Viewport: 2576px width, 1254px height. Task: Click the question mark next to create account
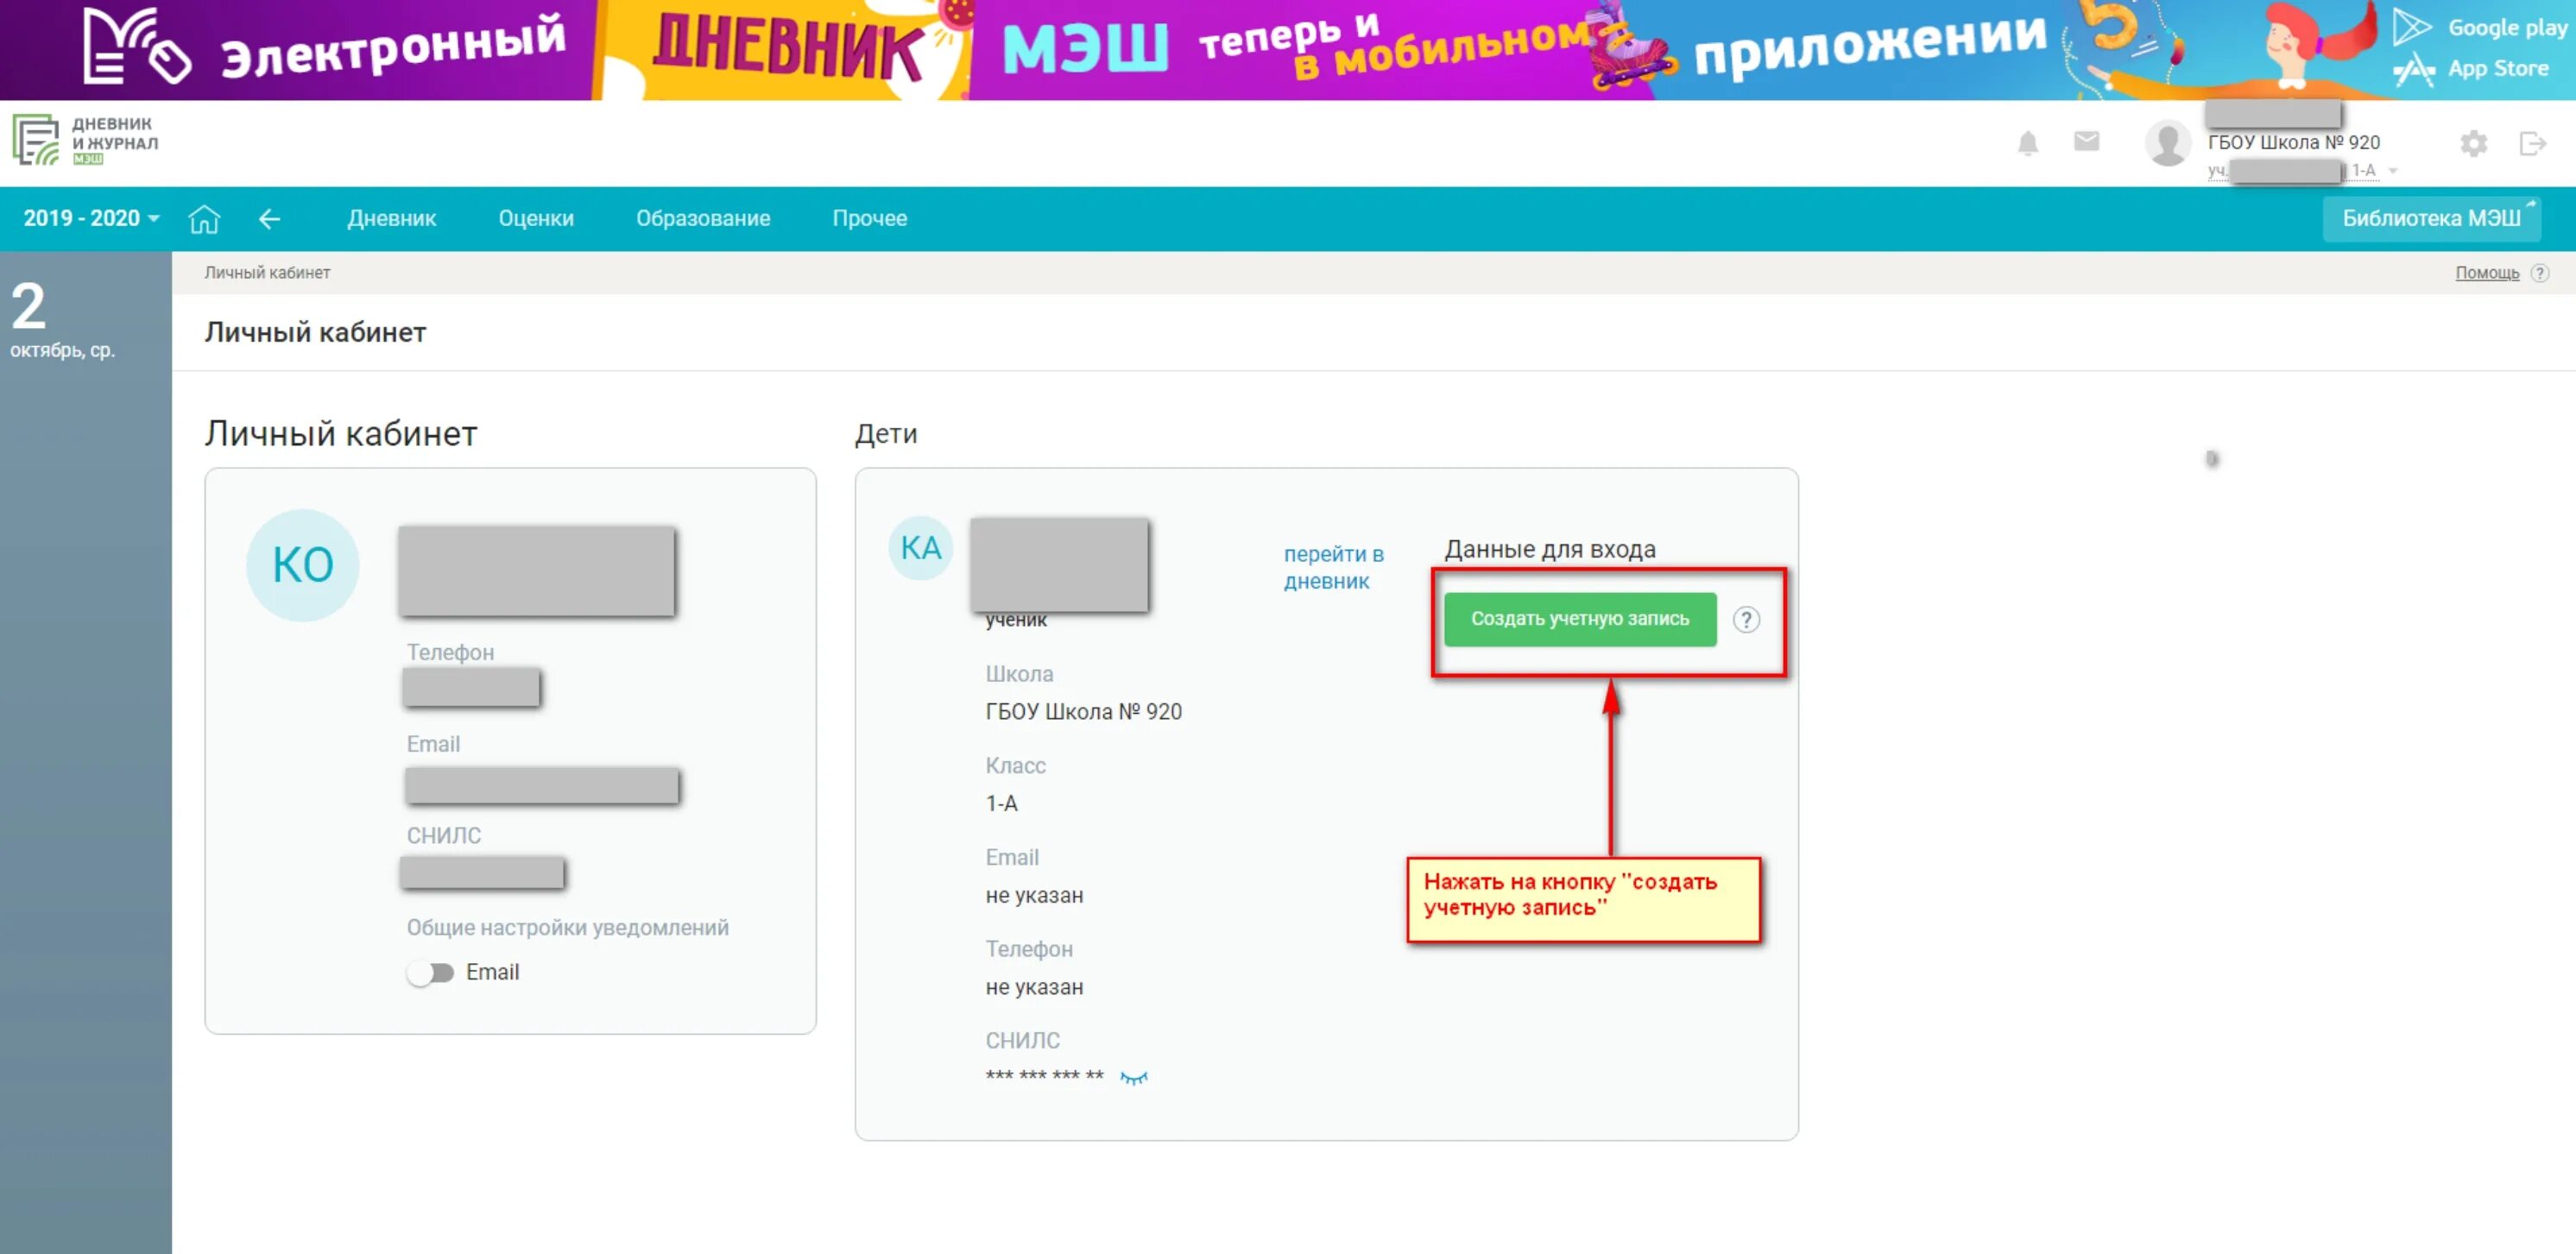click(x=1746, y=619)
